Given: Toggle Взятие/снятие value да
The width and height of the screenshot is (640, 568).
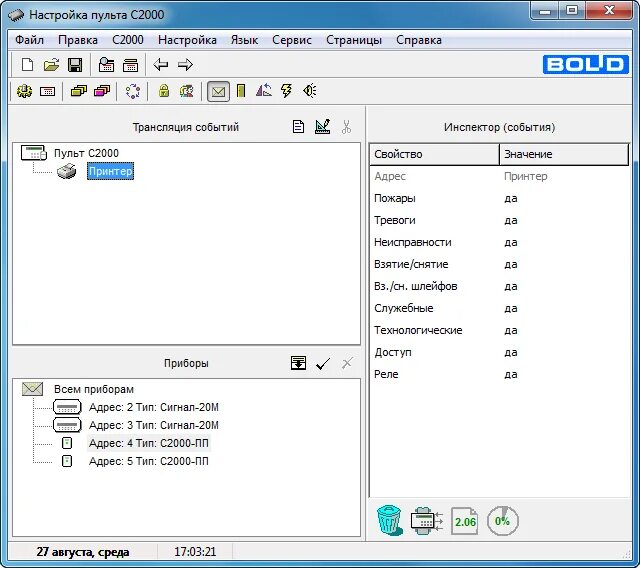Looking at the screenshot, I should [x=511, y=264].
